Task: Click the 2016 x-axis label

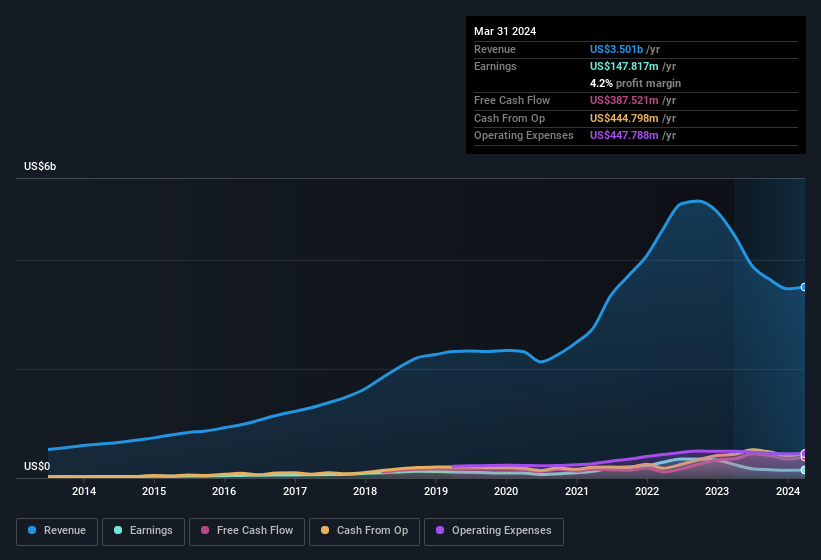Action: click(224, 491)
